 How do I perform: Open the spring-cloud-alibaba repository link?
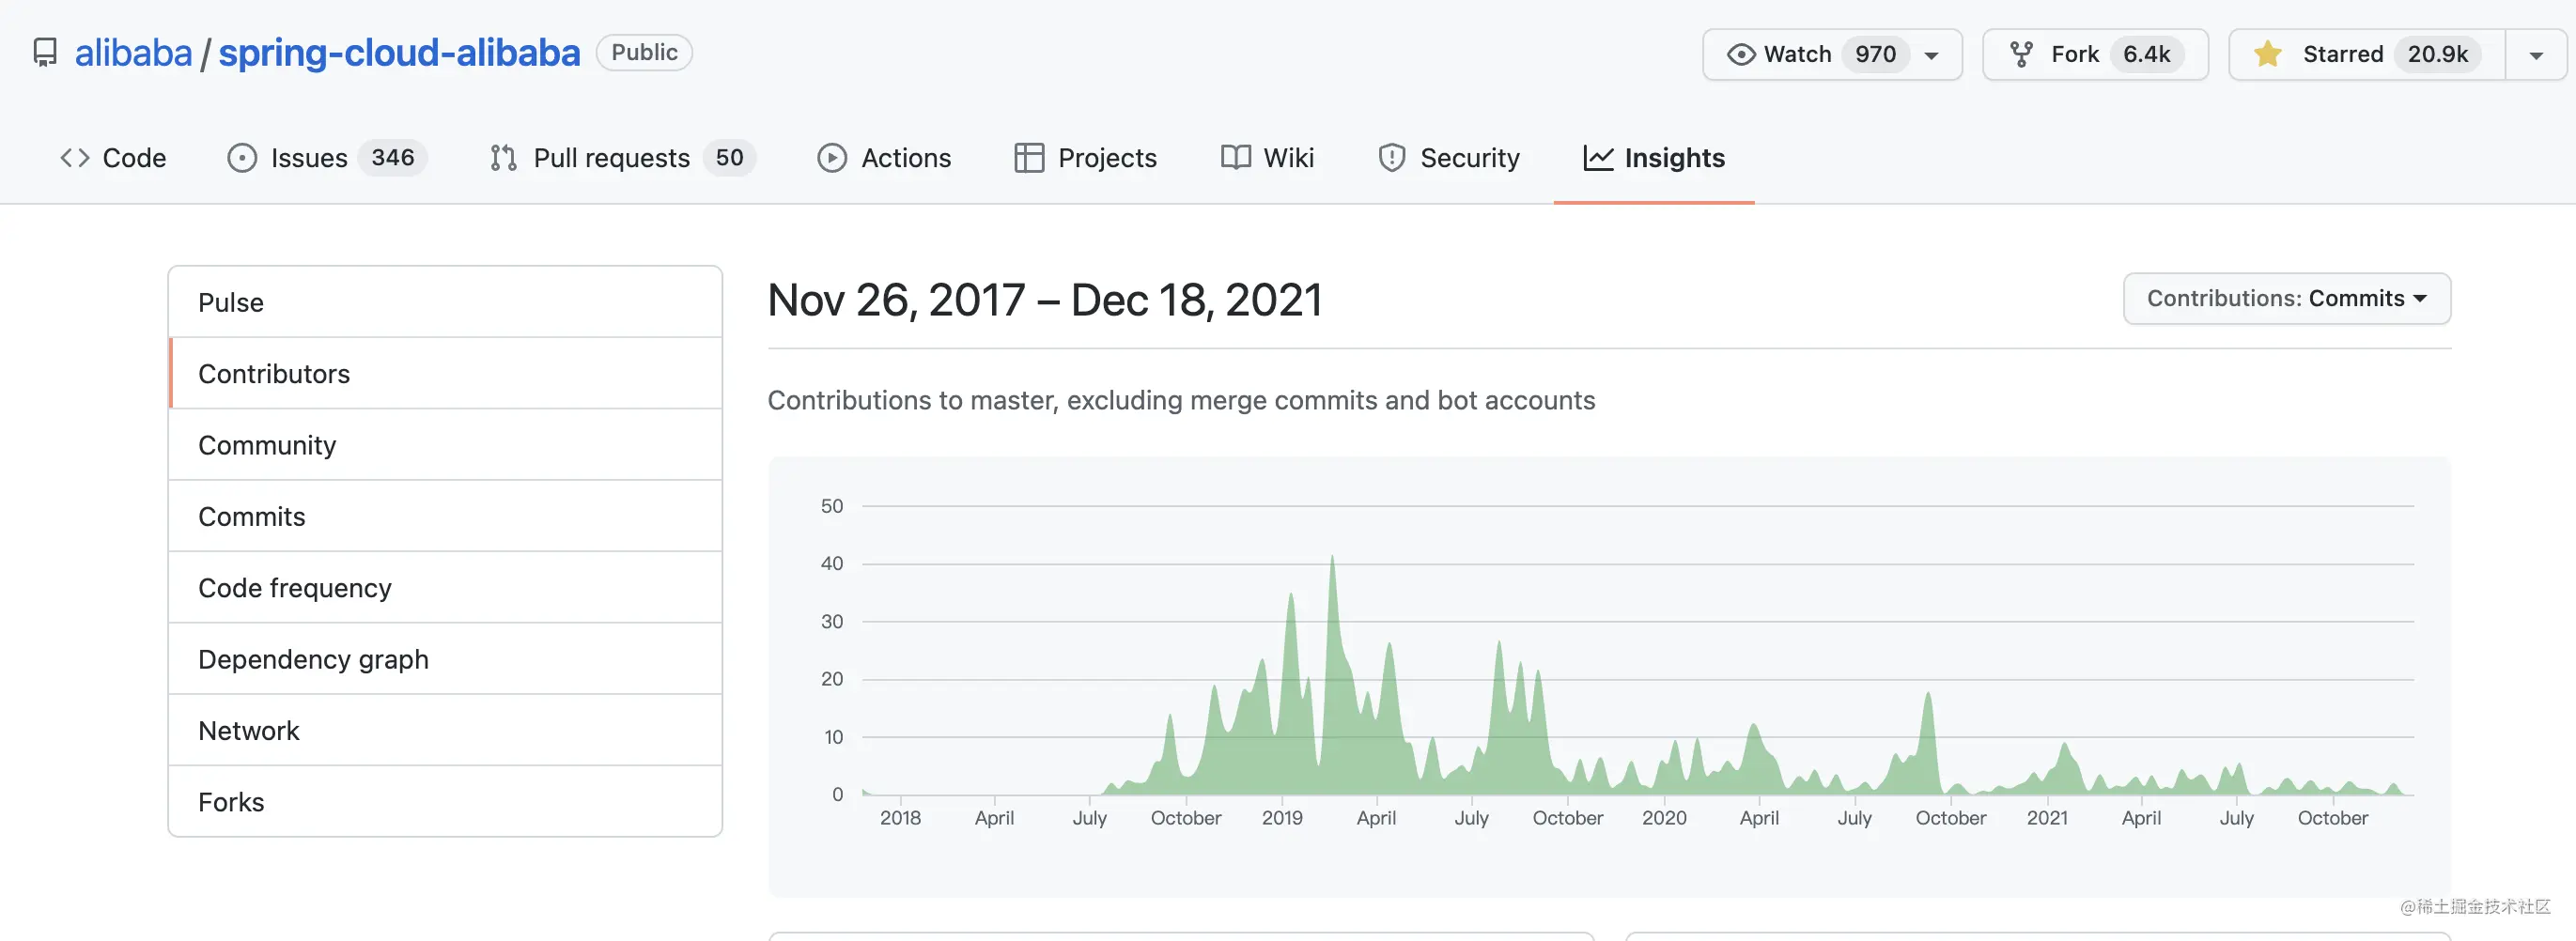click(399, 53)
